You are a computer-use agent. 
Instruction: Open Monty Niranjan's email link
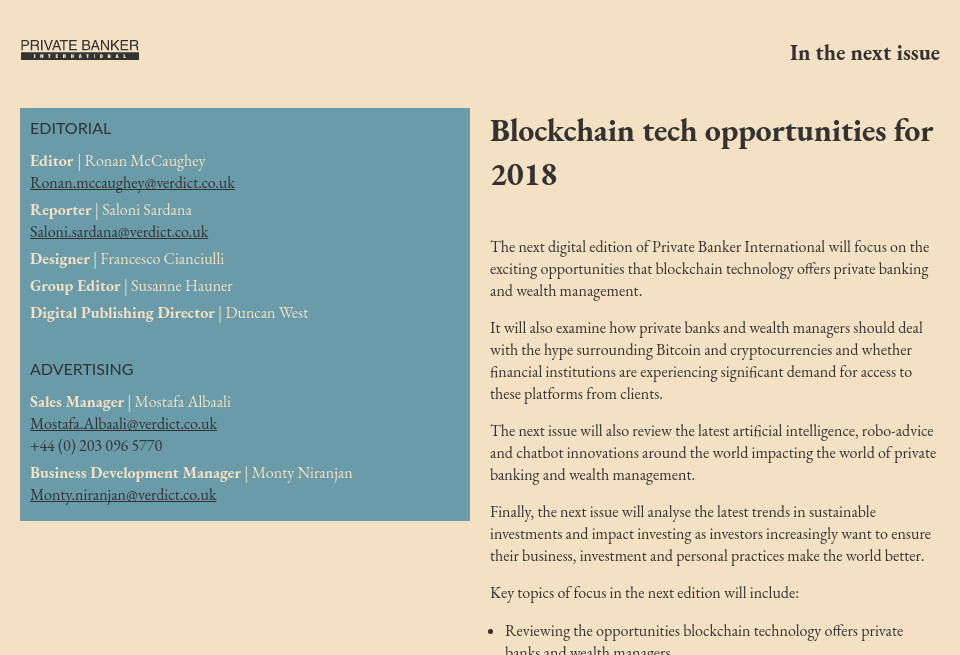(123, 495)
